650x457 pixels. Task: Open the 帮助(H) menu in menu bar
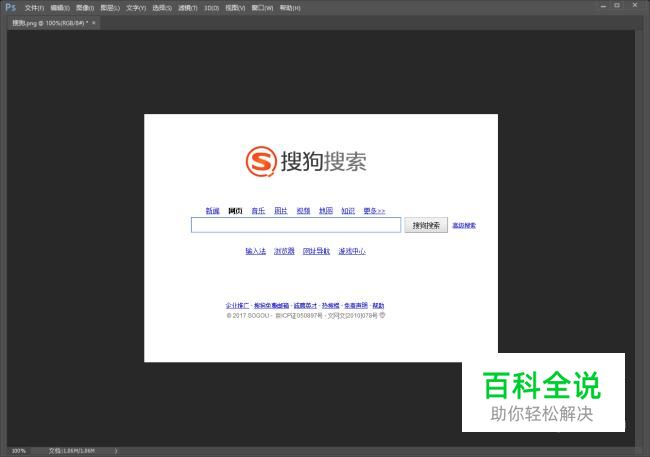(x=290, y=8)
